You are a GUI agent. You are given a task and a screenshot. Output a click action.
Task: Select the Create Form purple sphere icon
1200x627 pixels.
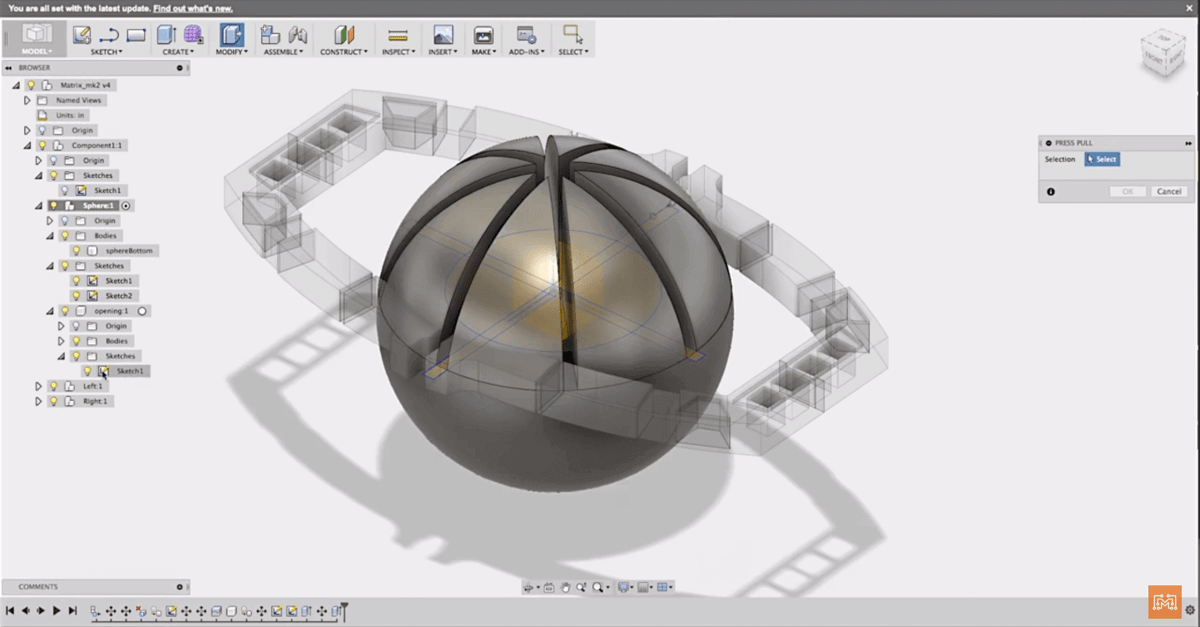coord(194,35)
